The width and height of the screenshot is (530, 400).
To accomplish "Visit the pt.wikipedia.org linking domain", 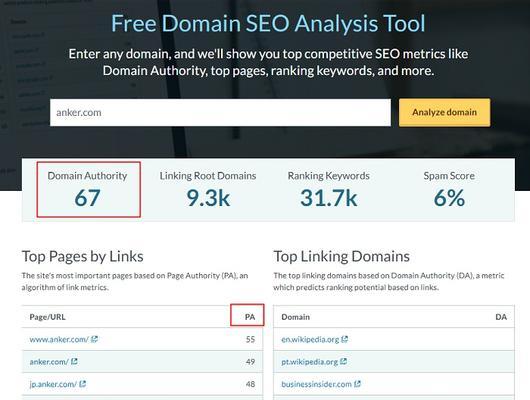I will click(x=310, y=362).
